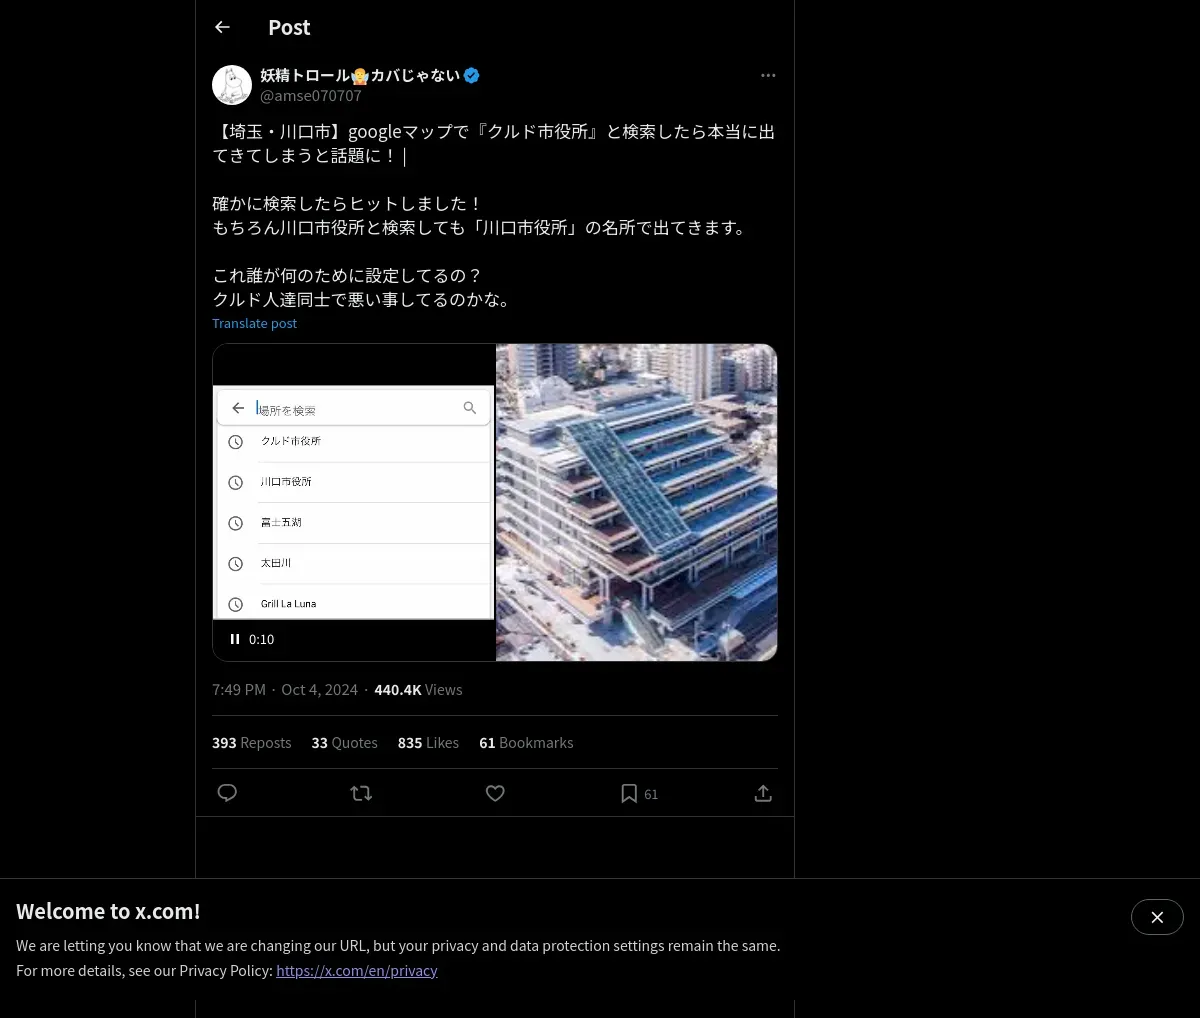The image size is (1200, 1018).
Task: View the 835 Likes list
Action: pos(428,743)
